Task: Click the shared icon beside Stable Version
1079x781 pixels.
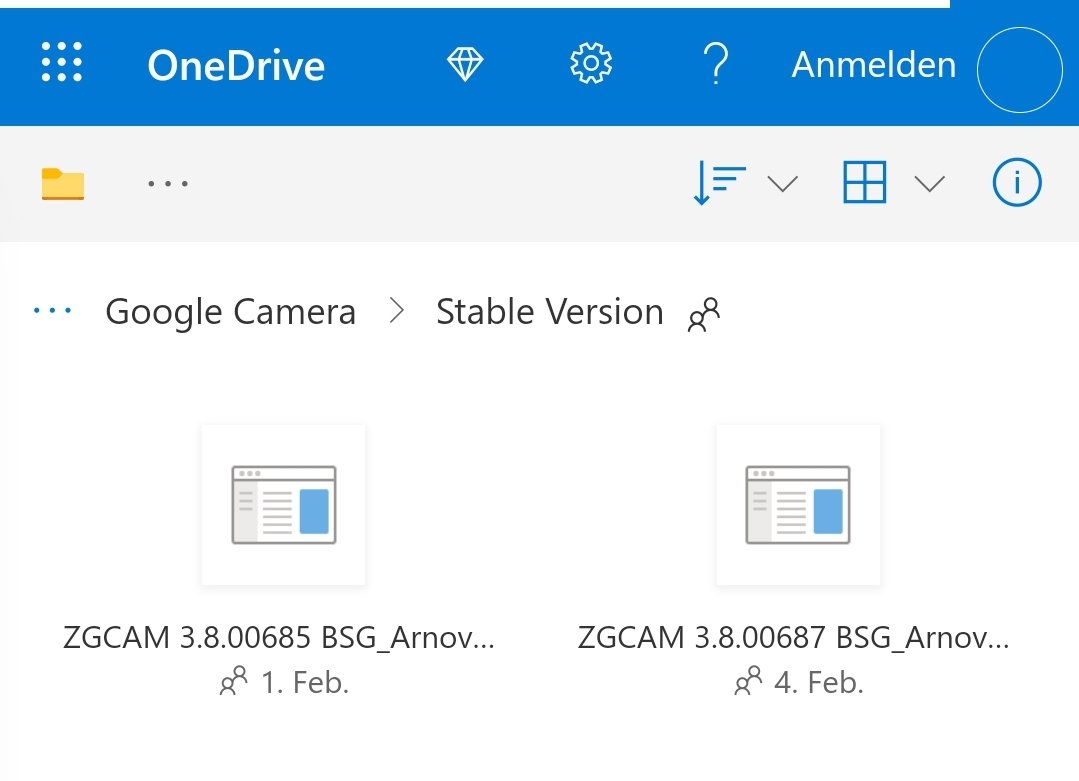Action: point(703,314)
